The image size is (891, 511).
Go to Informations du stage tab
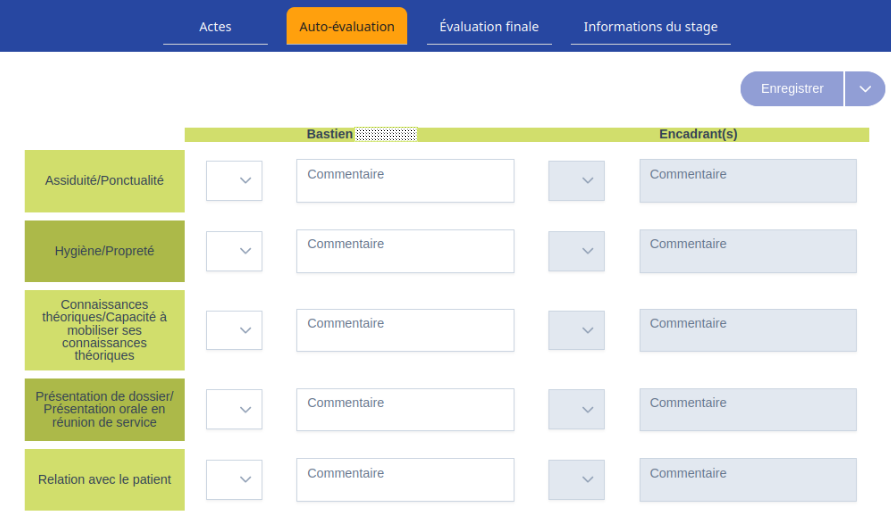point(650,27)
